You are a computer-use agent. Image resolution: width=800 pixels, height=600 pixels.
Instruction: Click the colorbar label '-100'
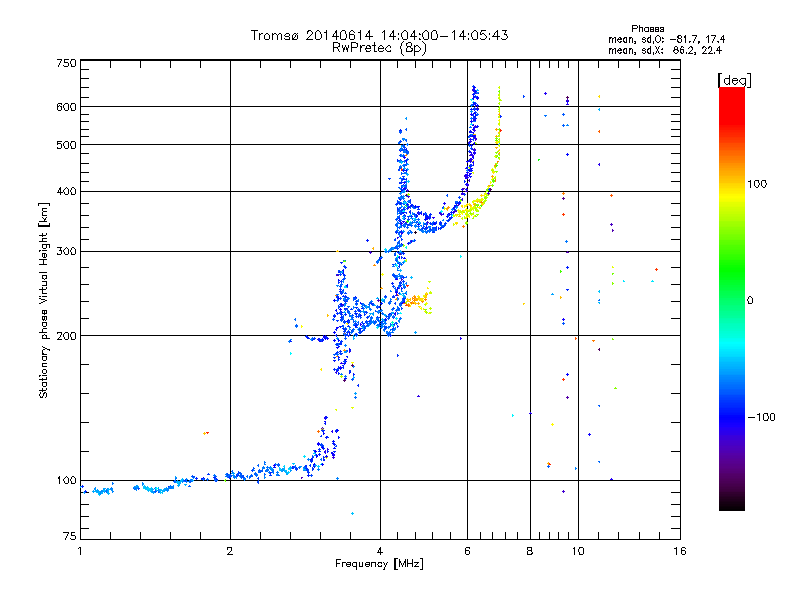pos(762,417)
